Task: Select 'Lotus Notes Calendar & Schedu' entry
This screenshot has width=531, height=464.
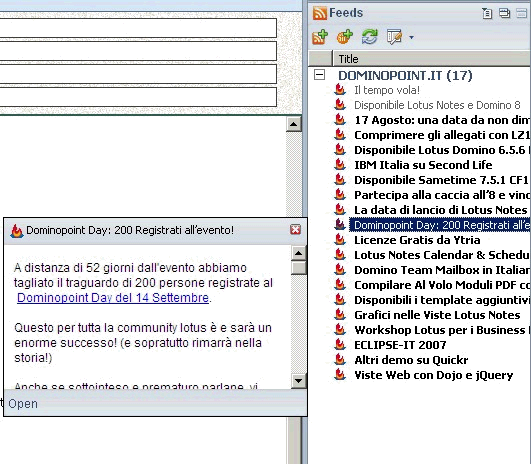Action: click(x=442, y=255)
